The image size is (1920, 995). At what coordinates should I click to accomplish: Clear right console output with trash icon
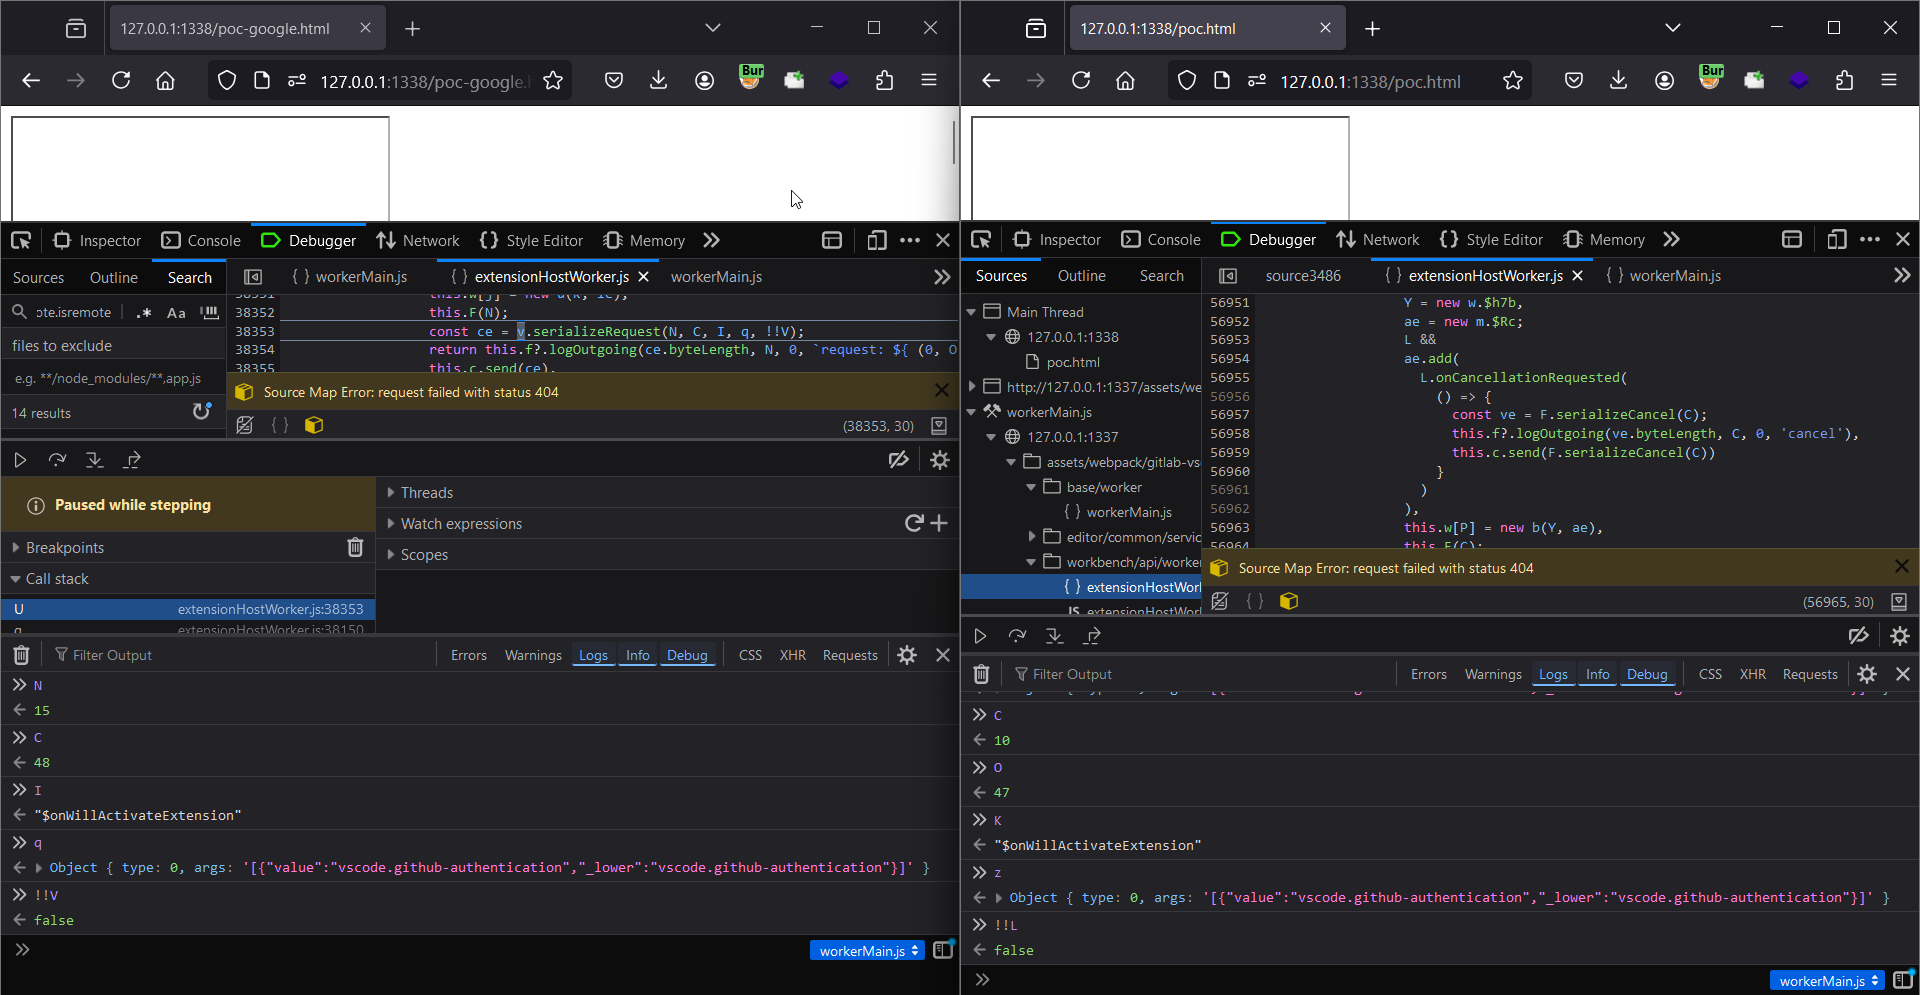tap(981, 674)
